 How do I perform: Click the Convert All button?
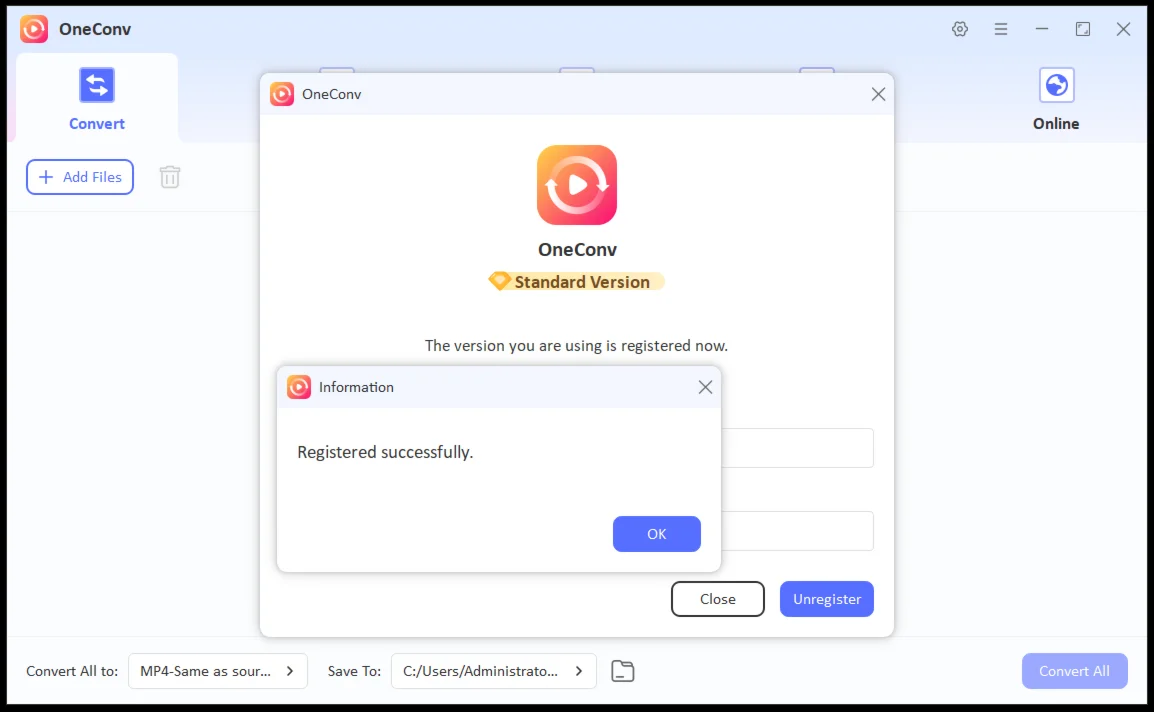[1074, 671]
